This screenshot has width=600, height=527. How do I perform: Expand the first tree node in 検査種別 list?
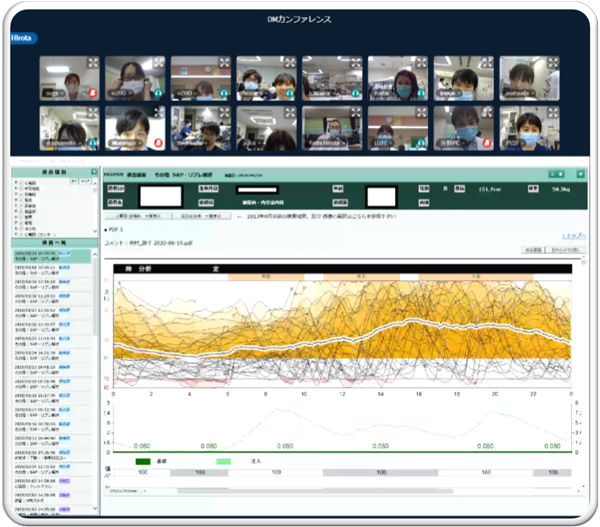click(16, 183)
